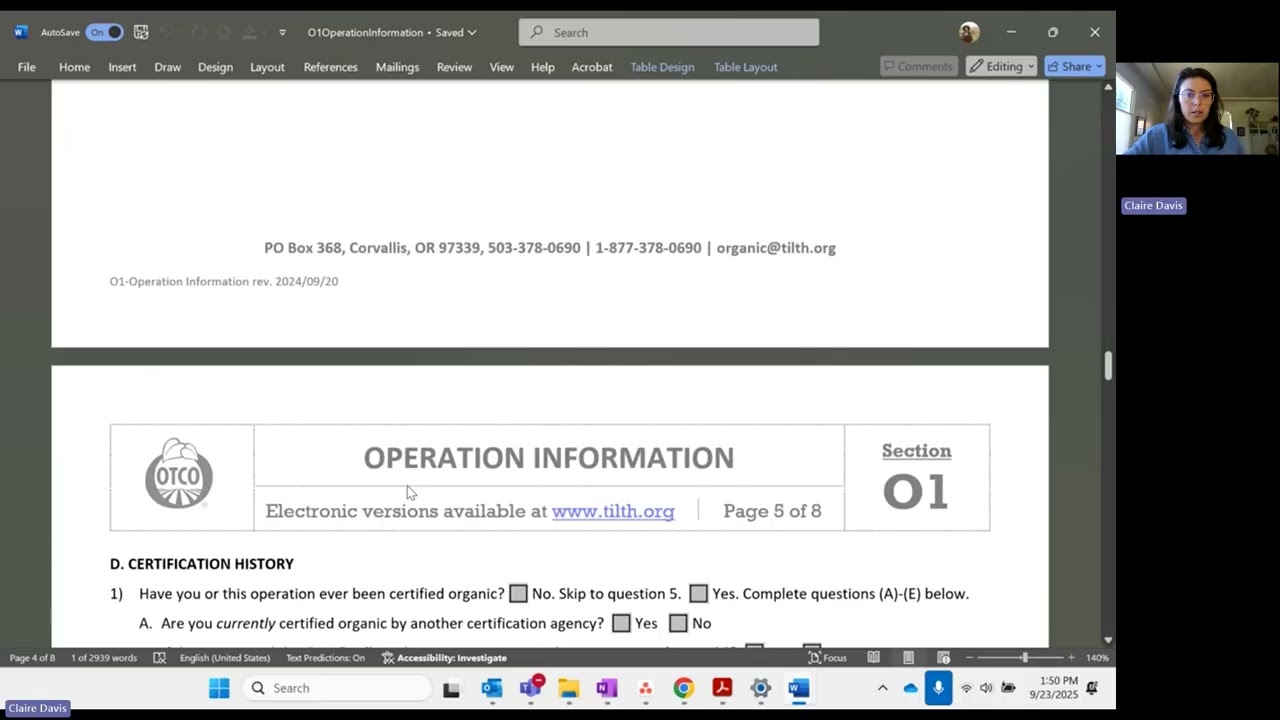Open the user account avatar

(968, 32)
